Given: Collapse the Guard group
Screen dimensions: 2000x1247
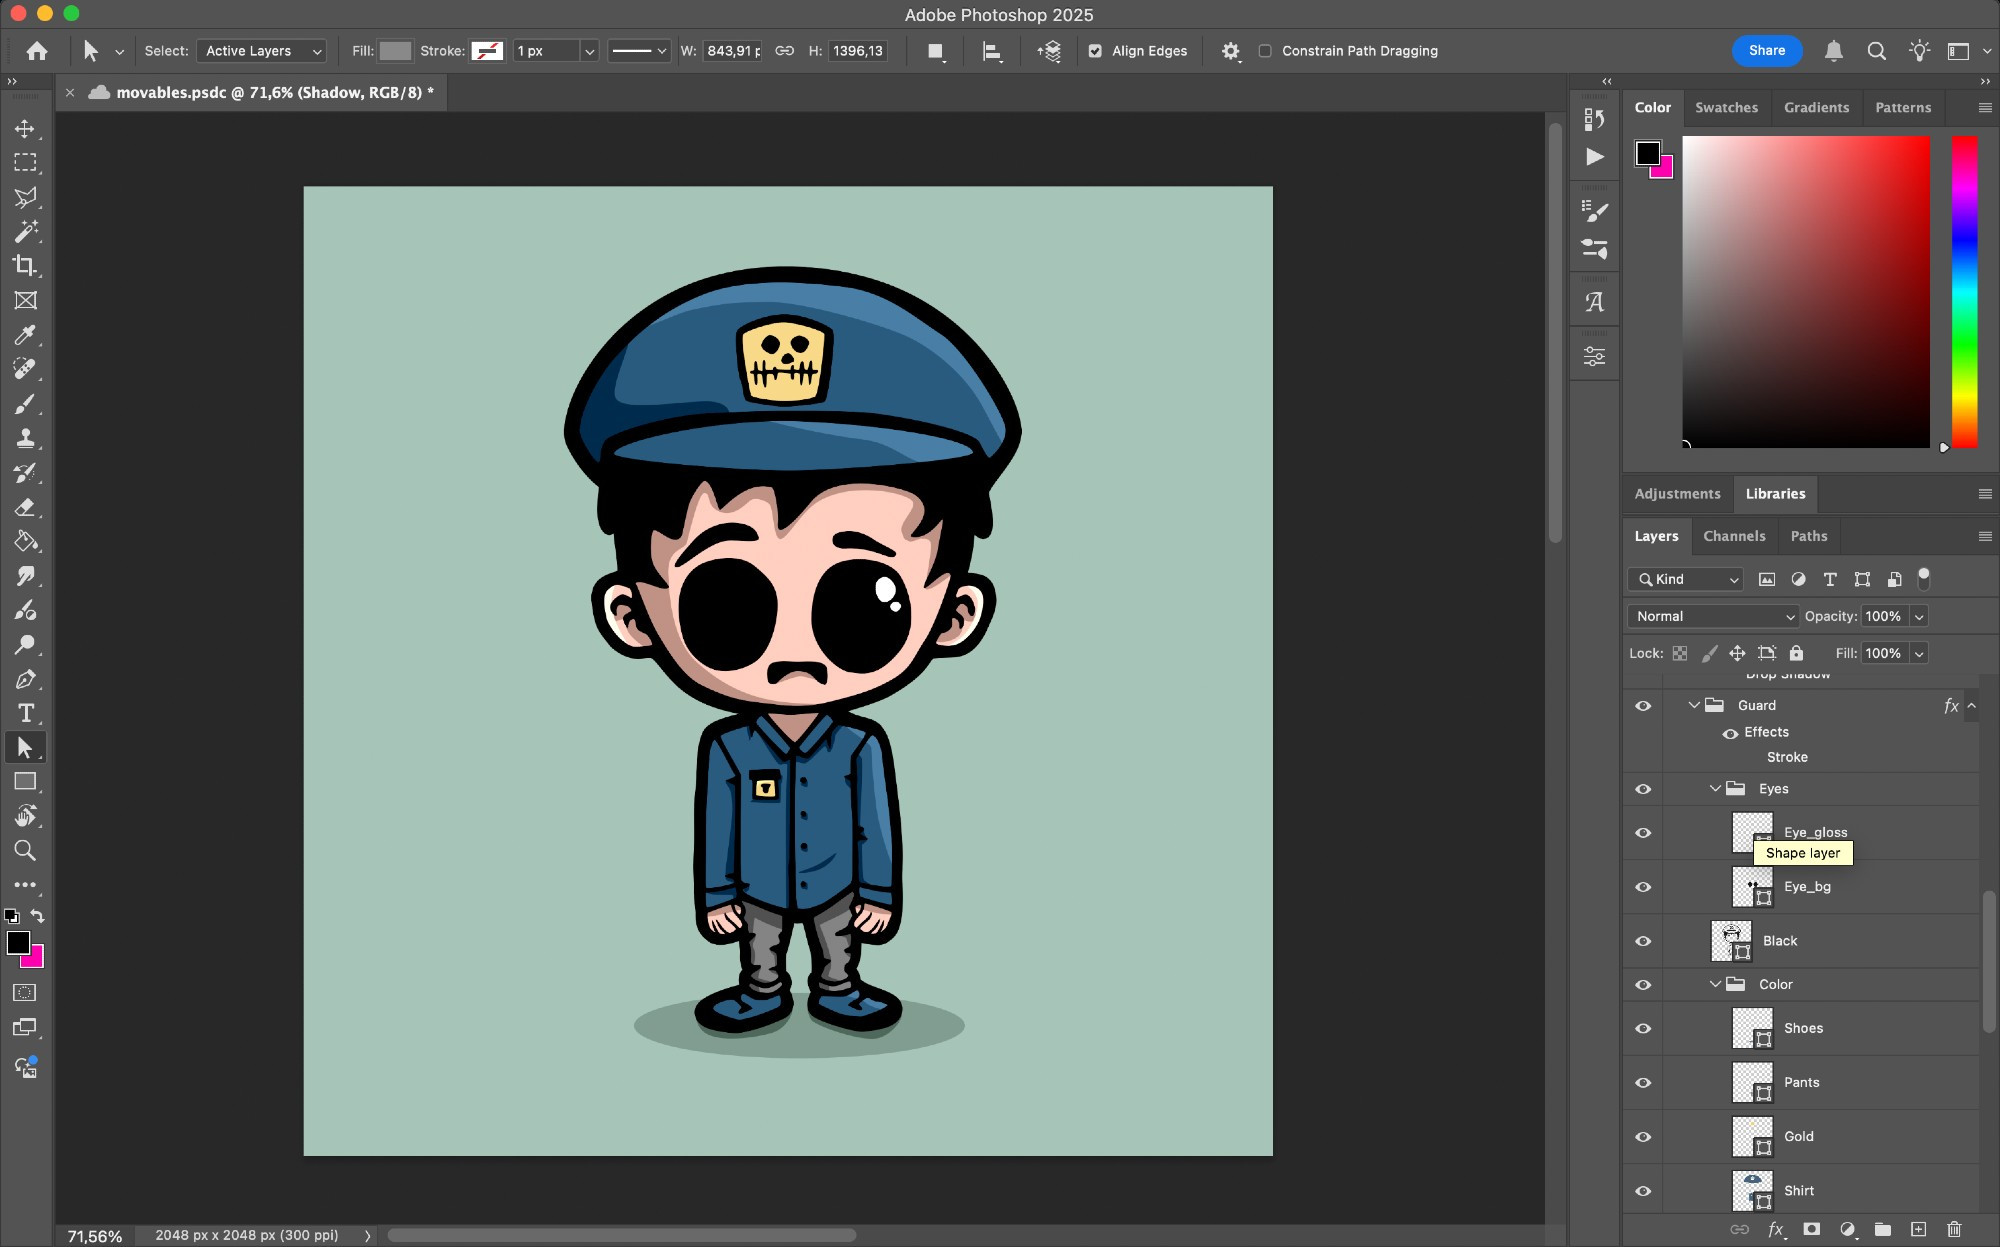Looking at the screenshot, I should tap(1694, 705).
